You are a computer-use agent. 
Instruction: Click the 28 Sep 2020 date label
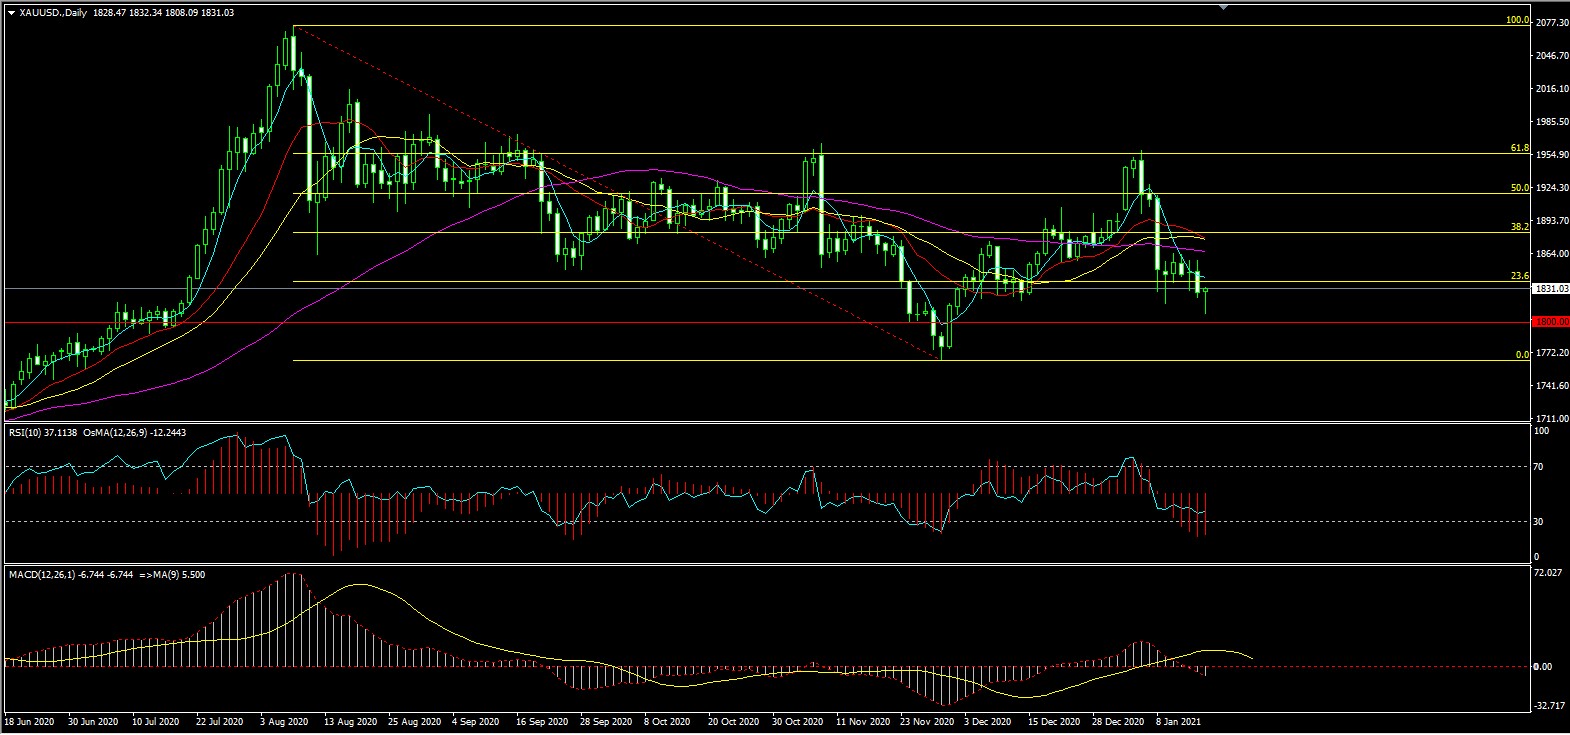(606, 722)
